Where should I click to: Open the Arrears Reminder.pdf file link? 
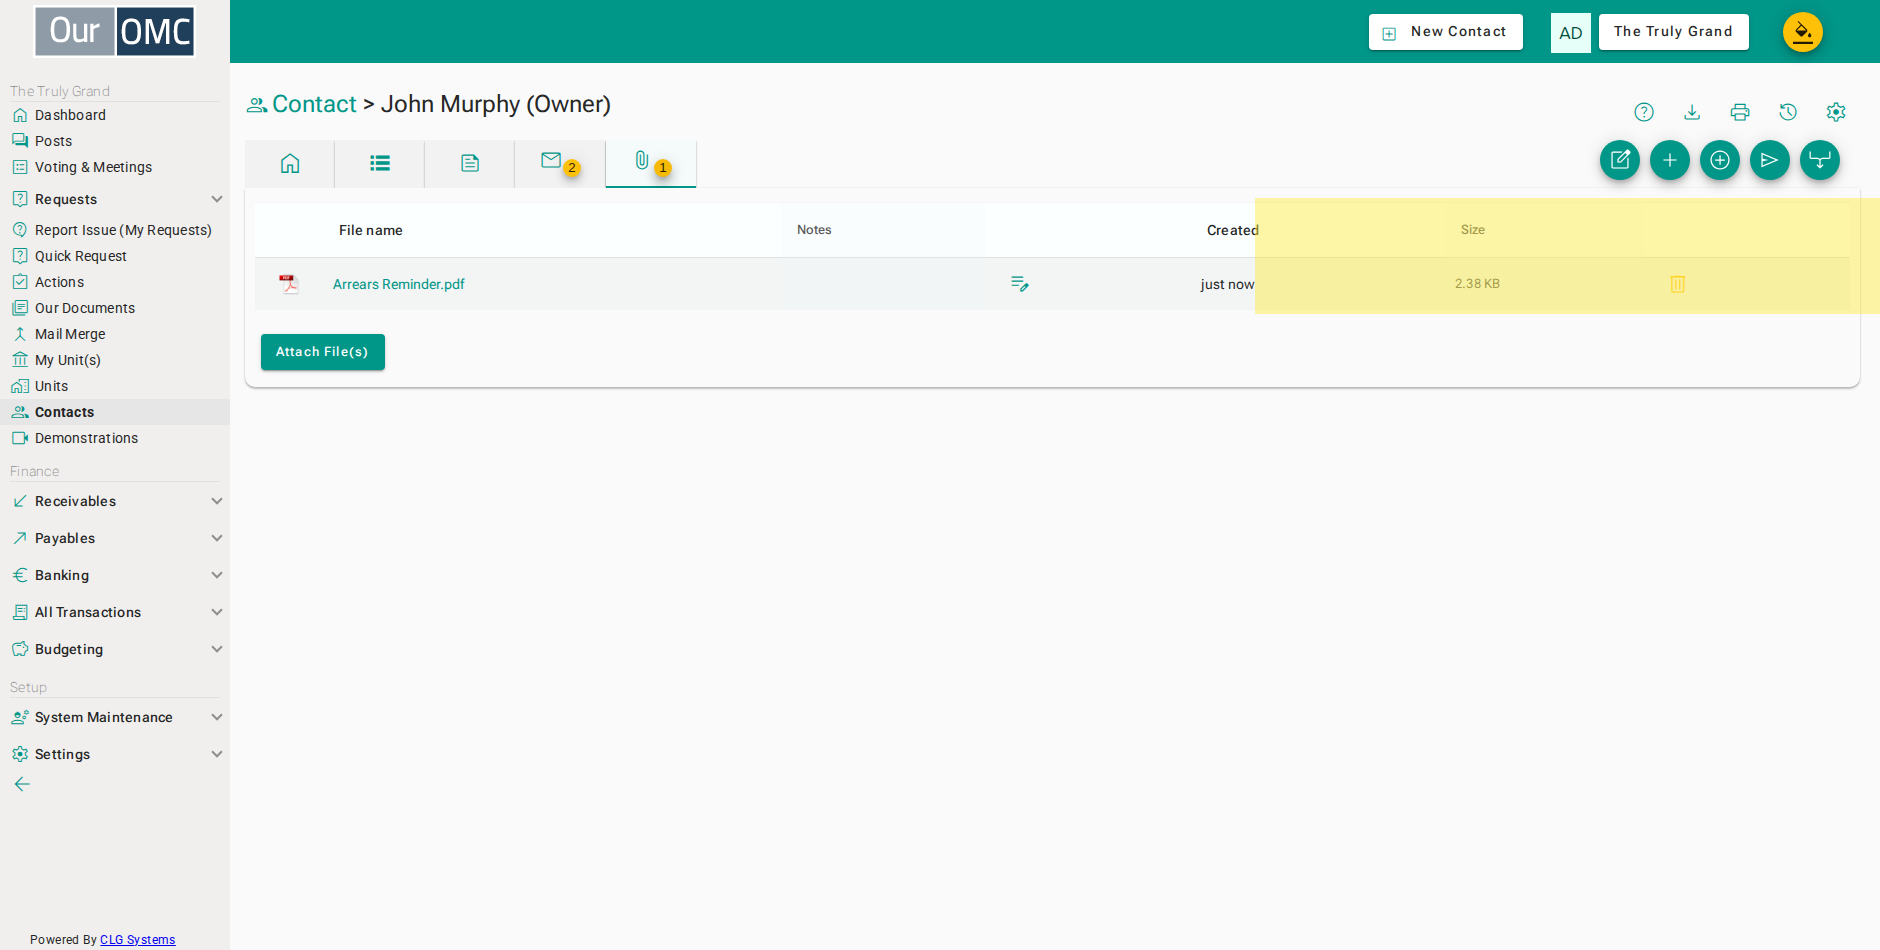(399, 284)
